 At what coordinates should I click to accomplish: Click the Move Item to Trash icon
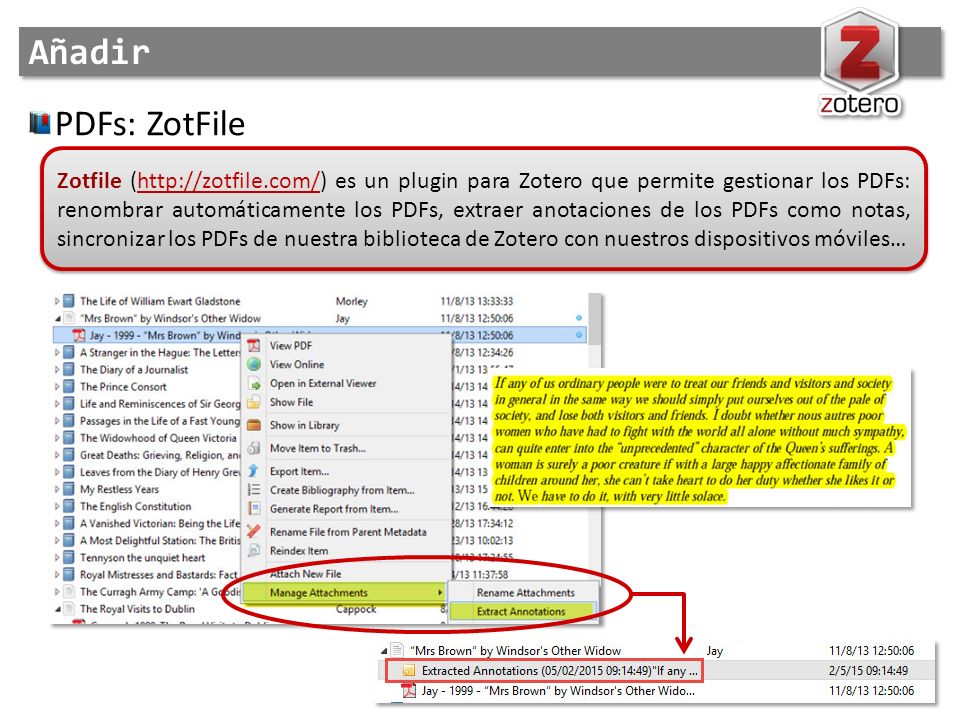tap(253, 448)
